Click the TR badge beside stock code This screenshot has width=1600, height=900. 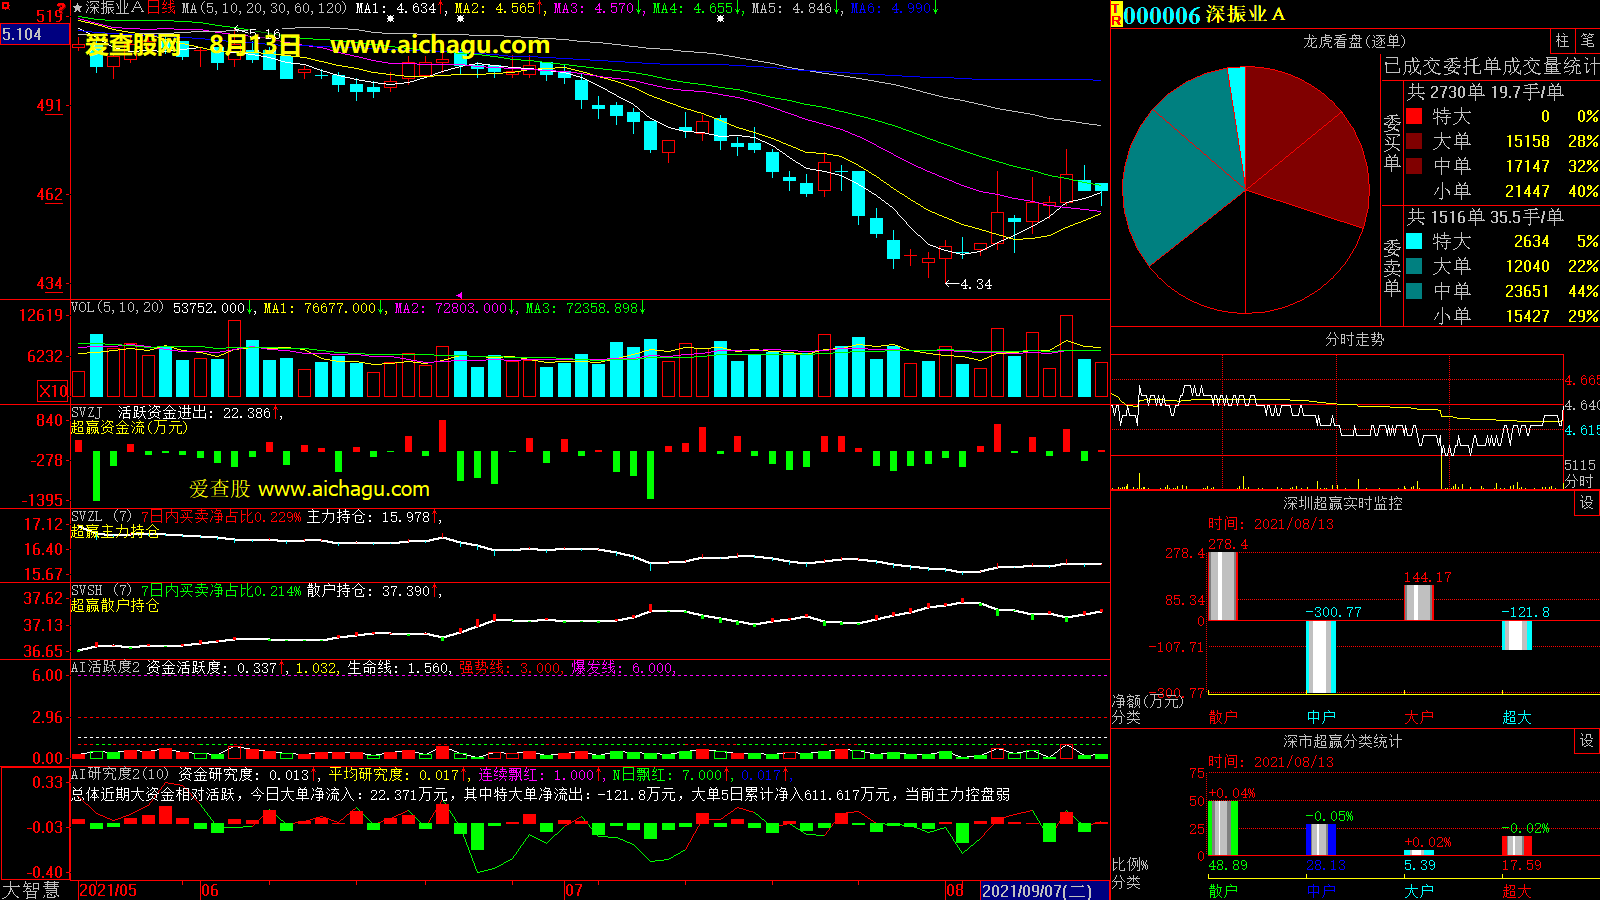1116,15
